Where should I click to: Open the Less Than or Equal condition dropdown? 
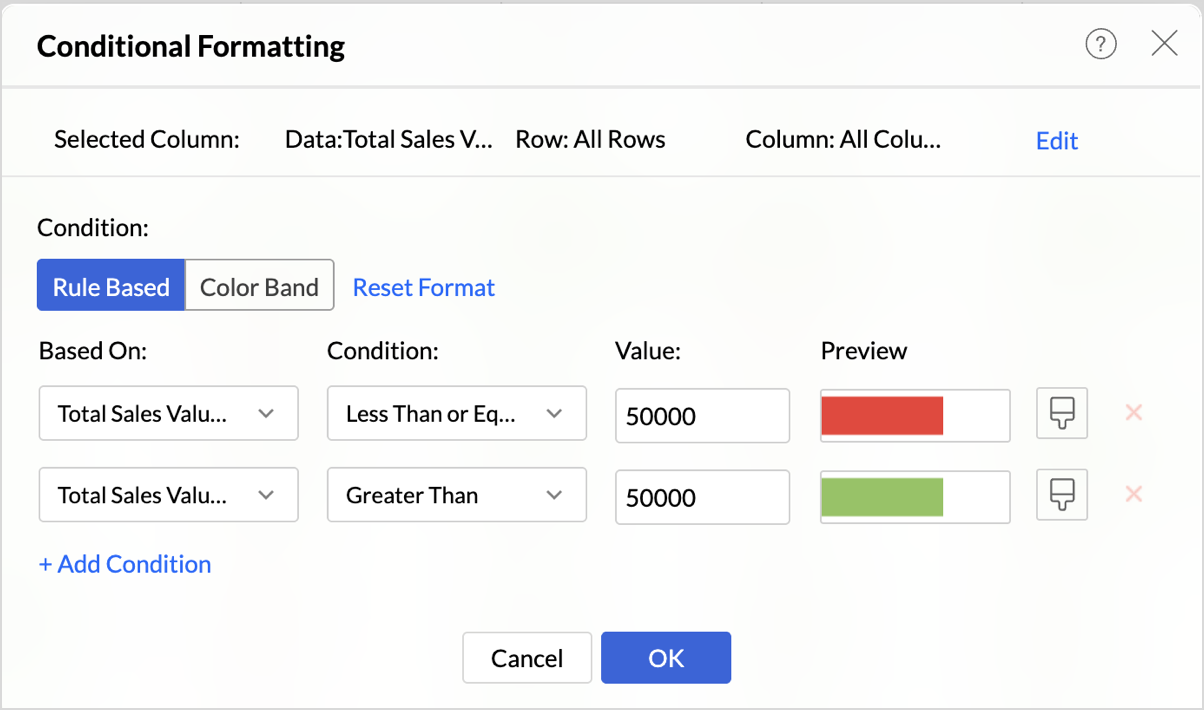(x=456, y=414)
